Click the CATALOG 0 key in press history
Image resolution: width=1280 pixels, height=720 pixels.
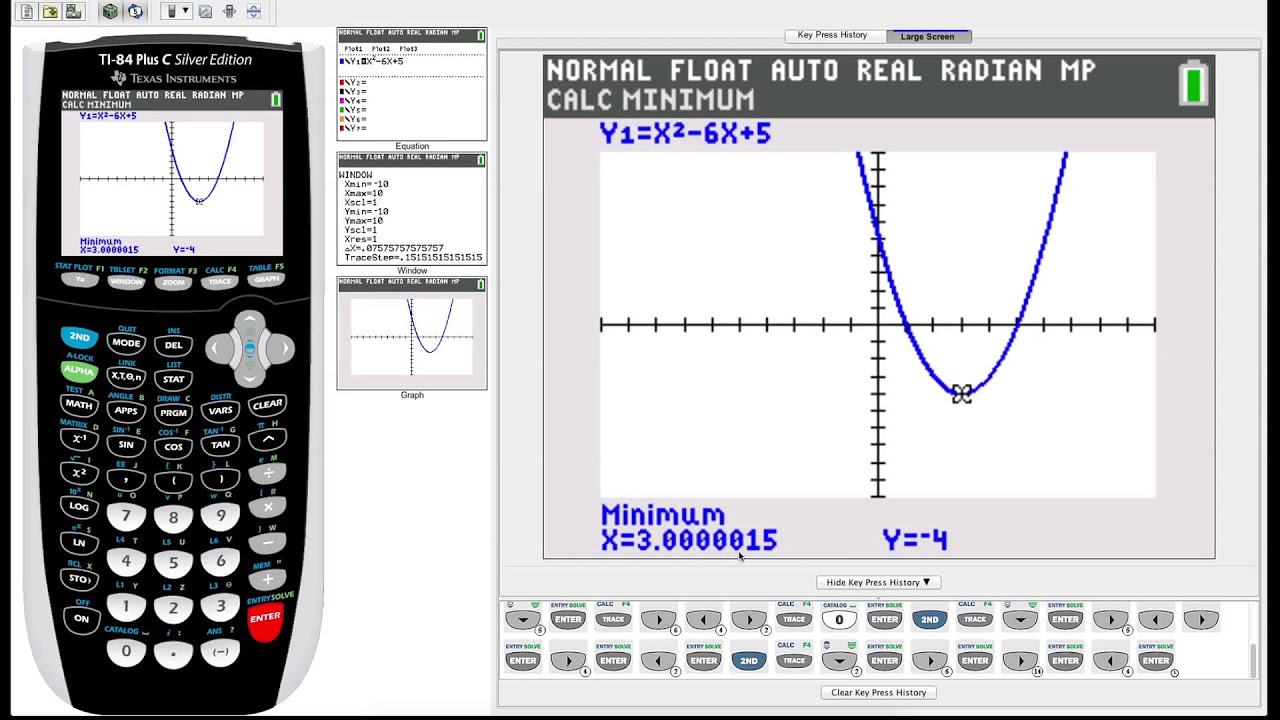[x=839, y=619]
